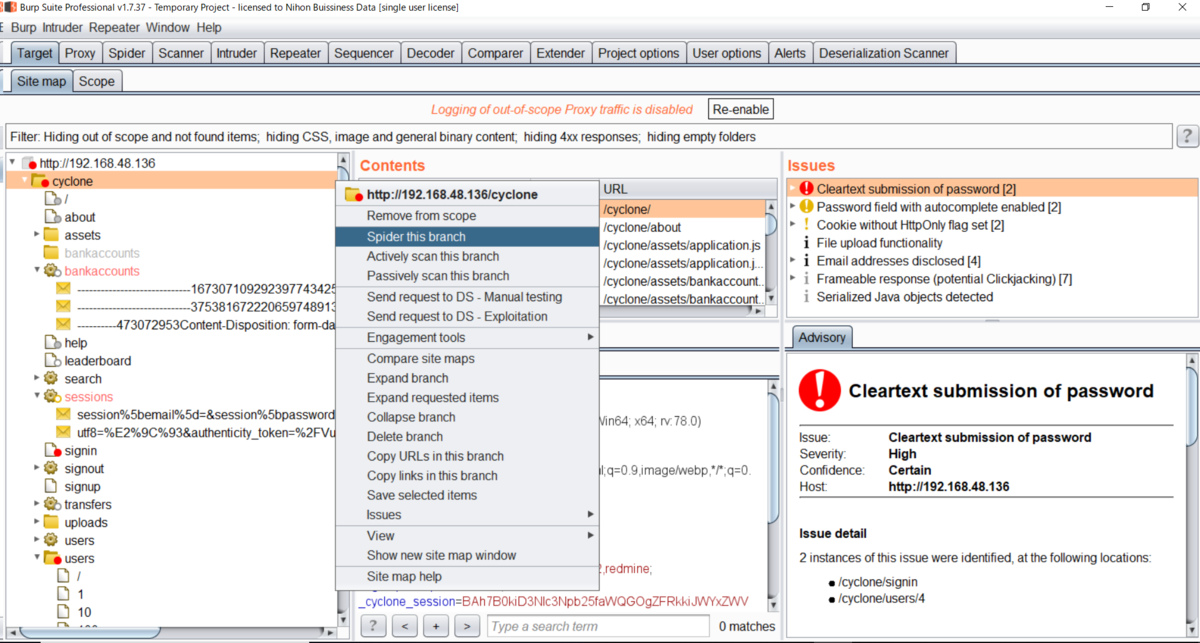This screenshot has height=643, width=1200.
Task: Expand the search tree node
Action: tap(36, 379)
